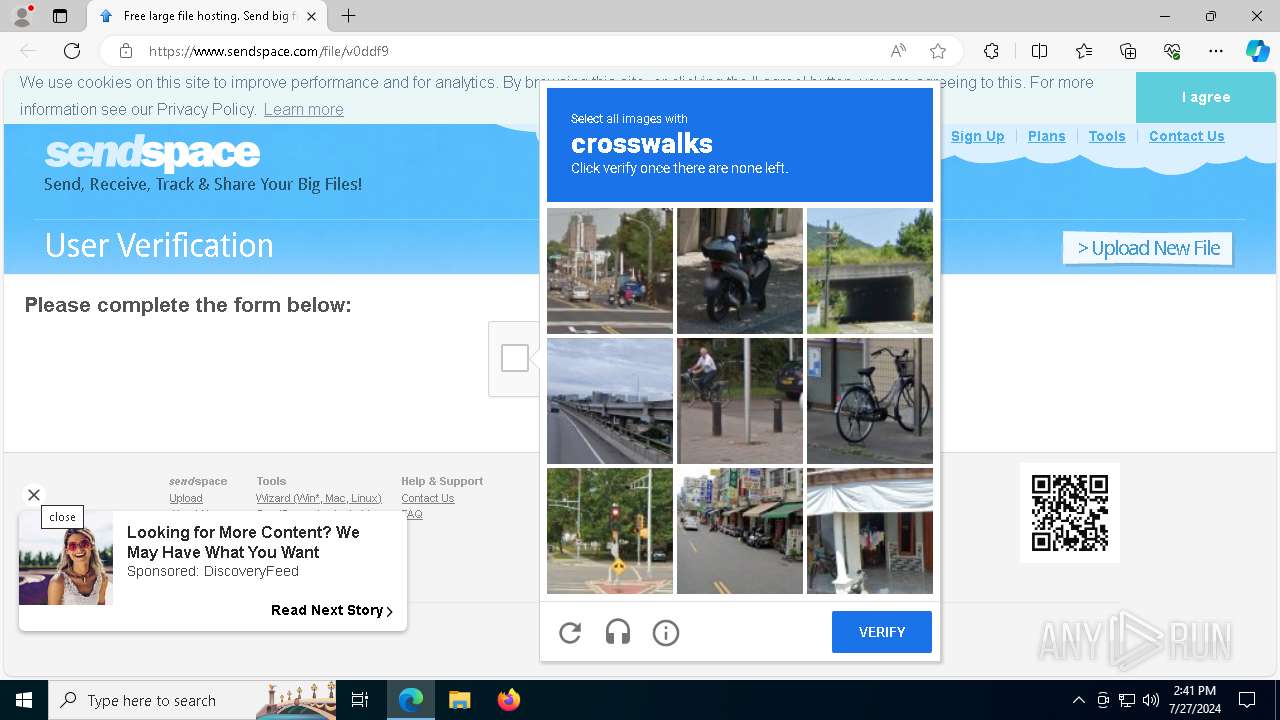Accept cookies with I agree button

tap(1206, 97)
